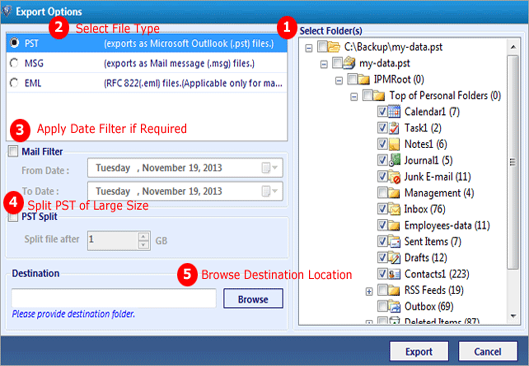
Task: Enable the PST Split checkbox
Action: click(13, 217)
